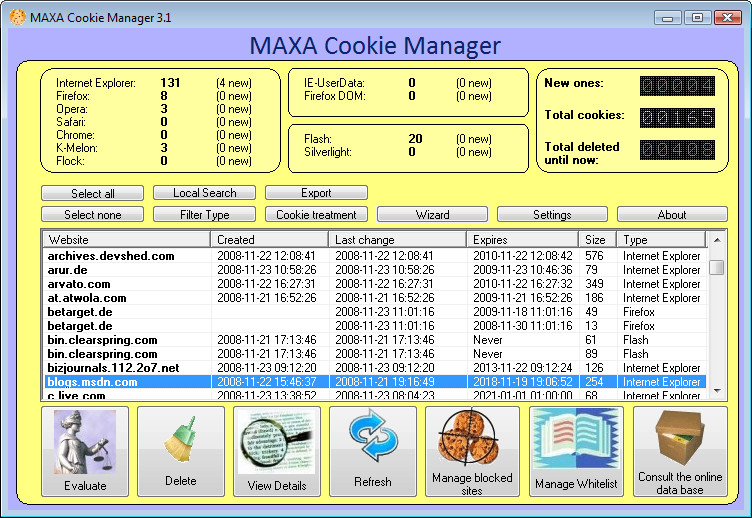752x518 pixels.
Task: Click the Never expiry in size-61 row
Action: tap(488, 340)
